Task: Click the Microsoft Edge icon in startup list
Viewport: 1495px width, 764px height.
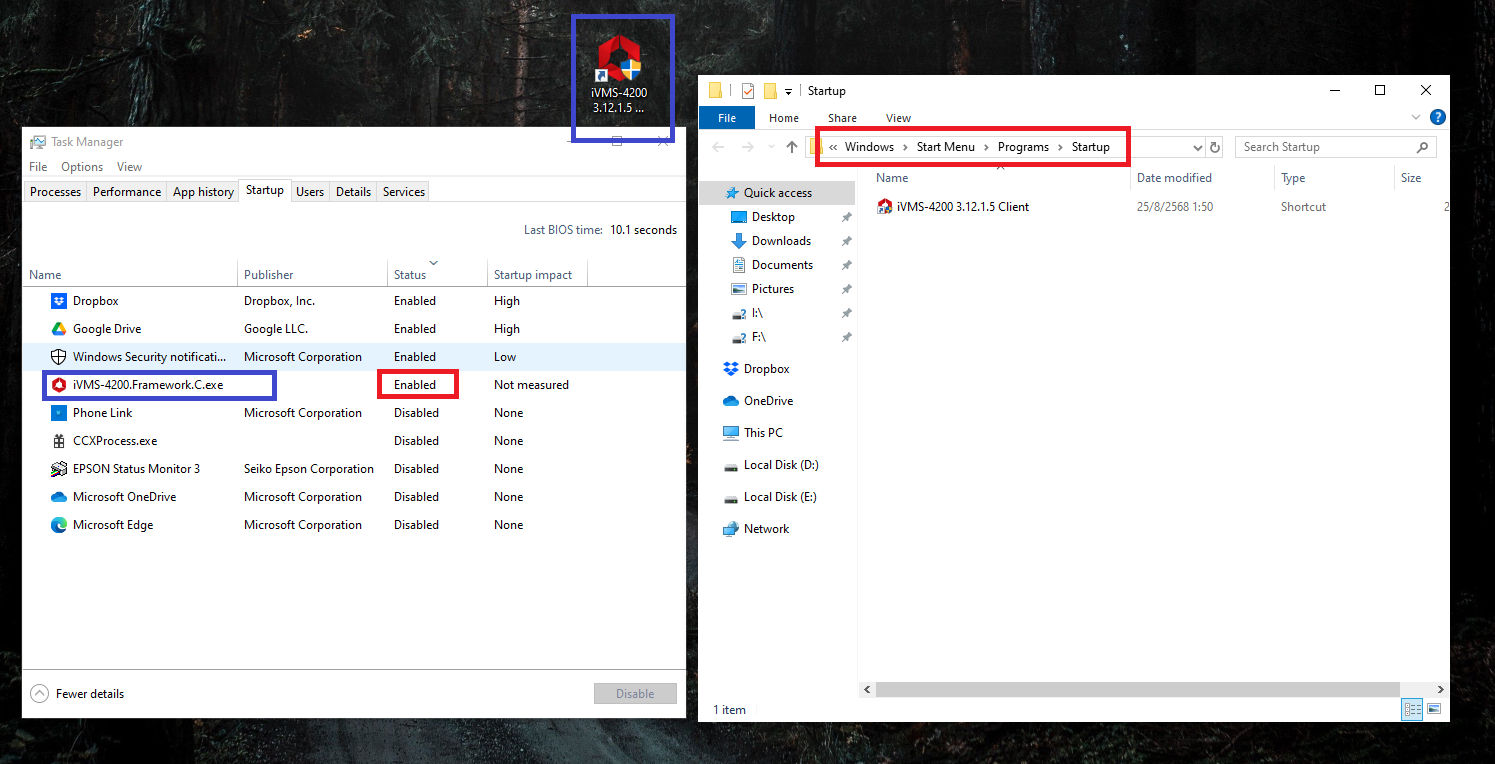Action: coord(58,525)
